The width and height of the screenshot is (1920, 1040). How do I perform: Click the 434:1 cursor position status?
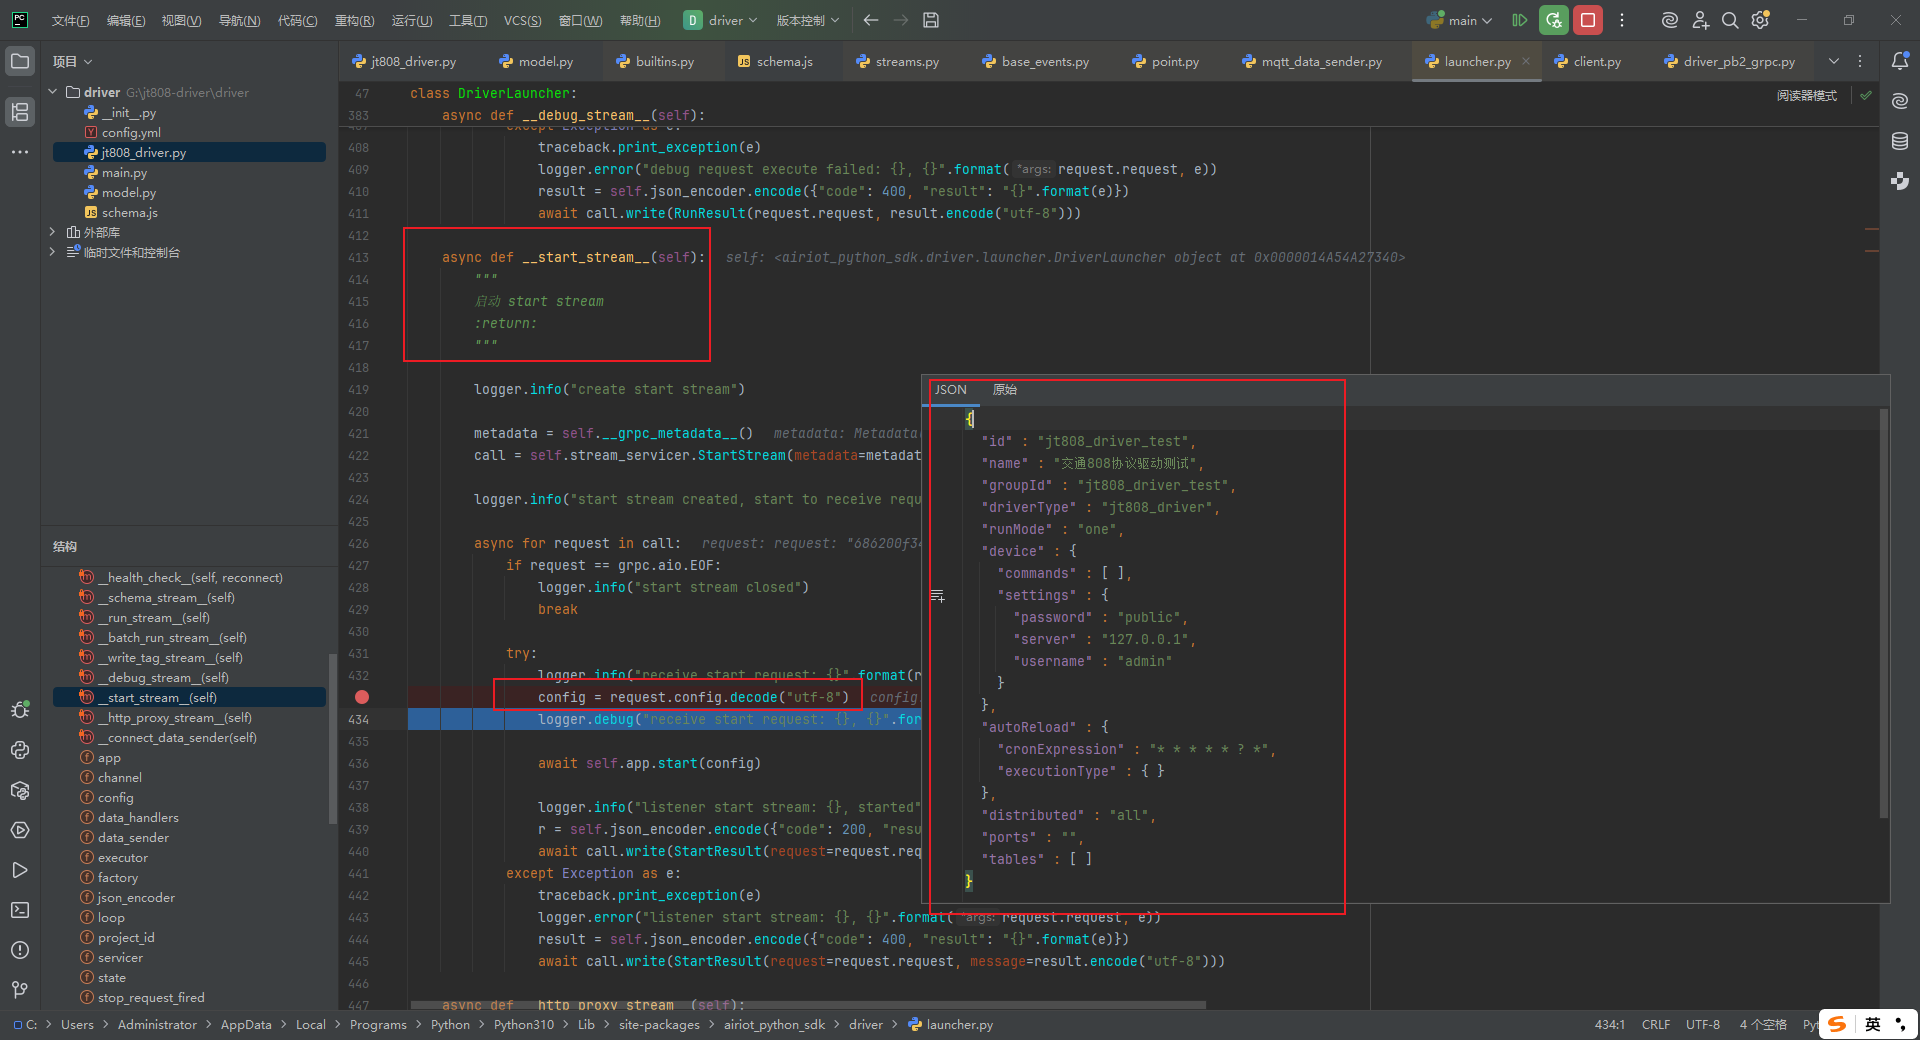[x=1609, y=1025]
